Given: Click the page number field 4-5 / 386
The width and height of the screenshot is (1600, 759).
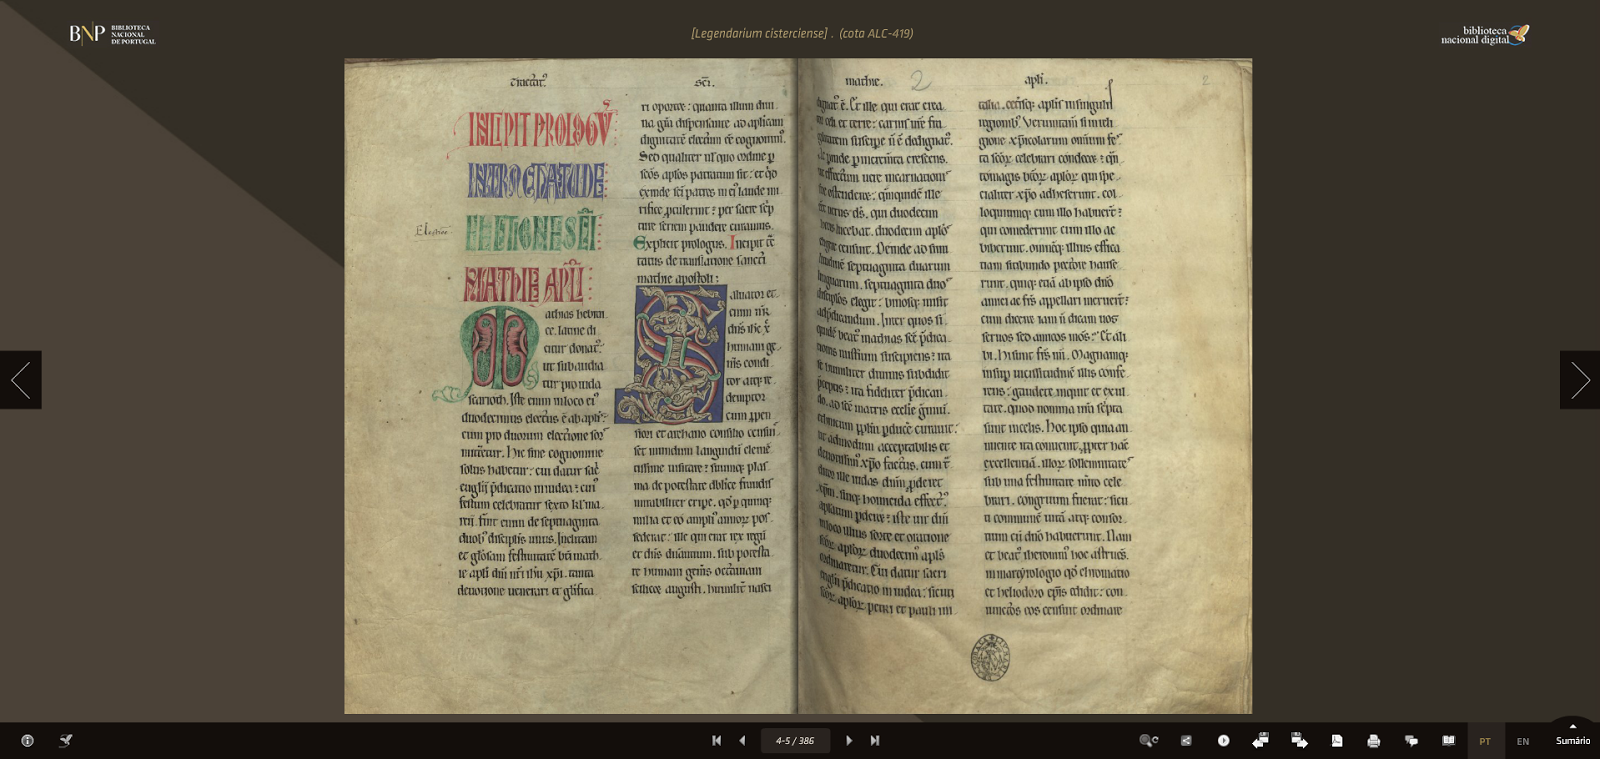Looking at the screenshot, I should [795, 741].
